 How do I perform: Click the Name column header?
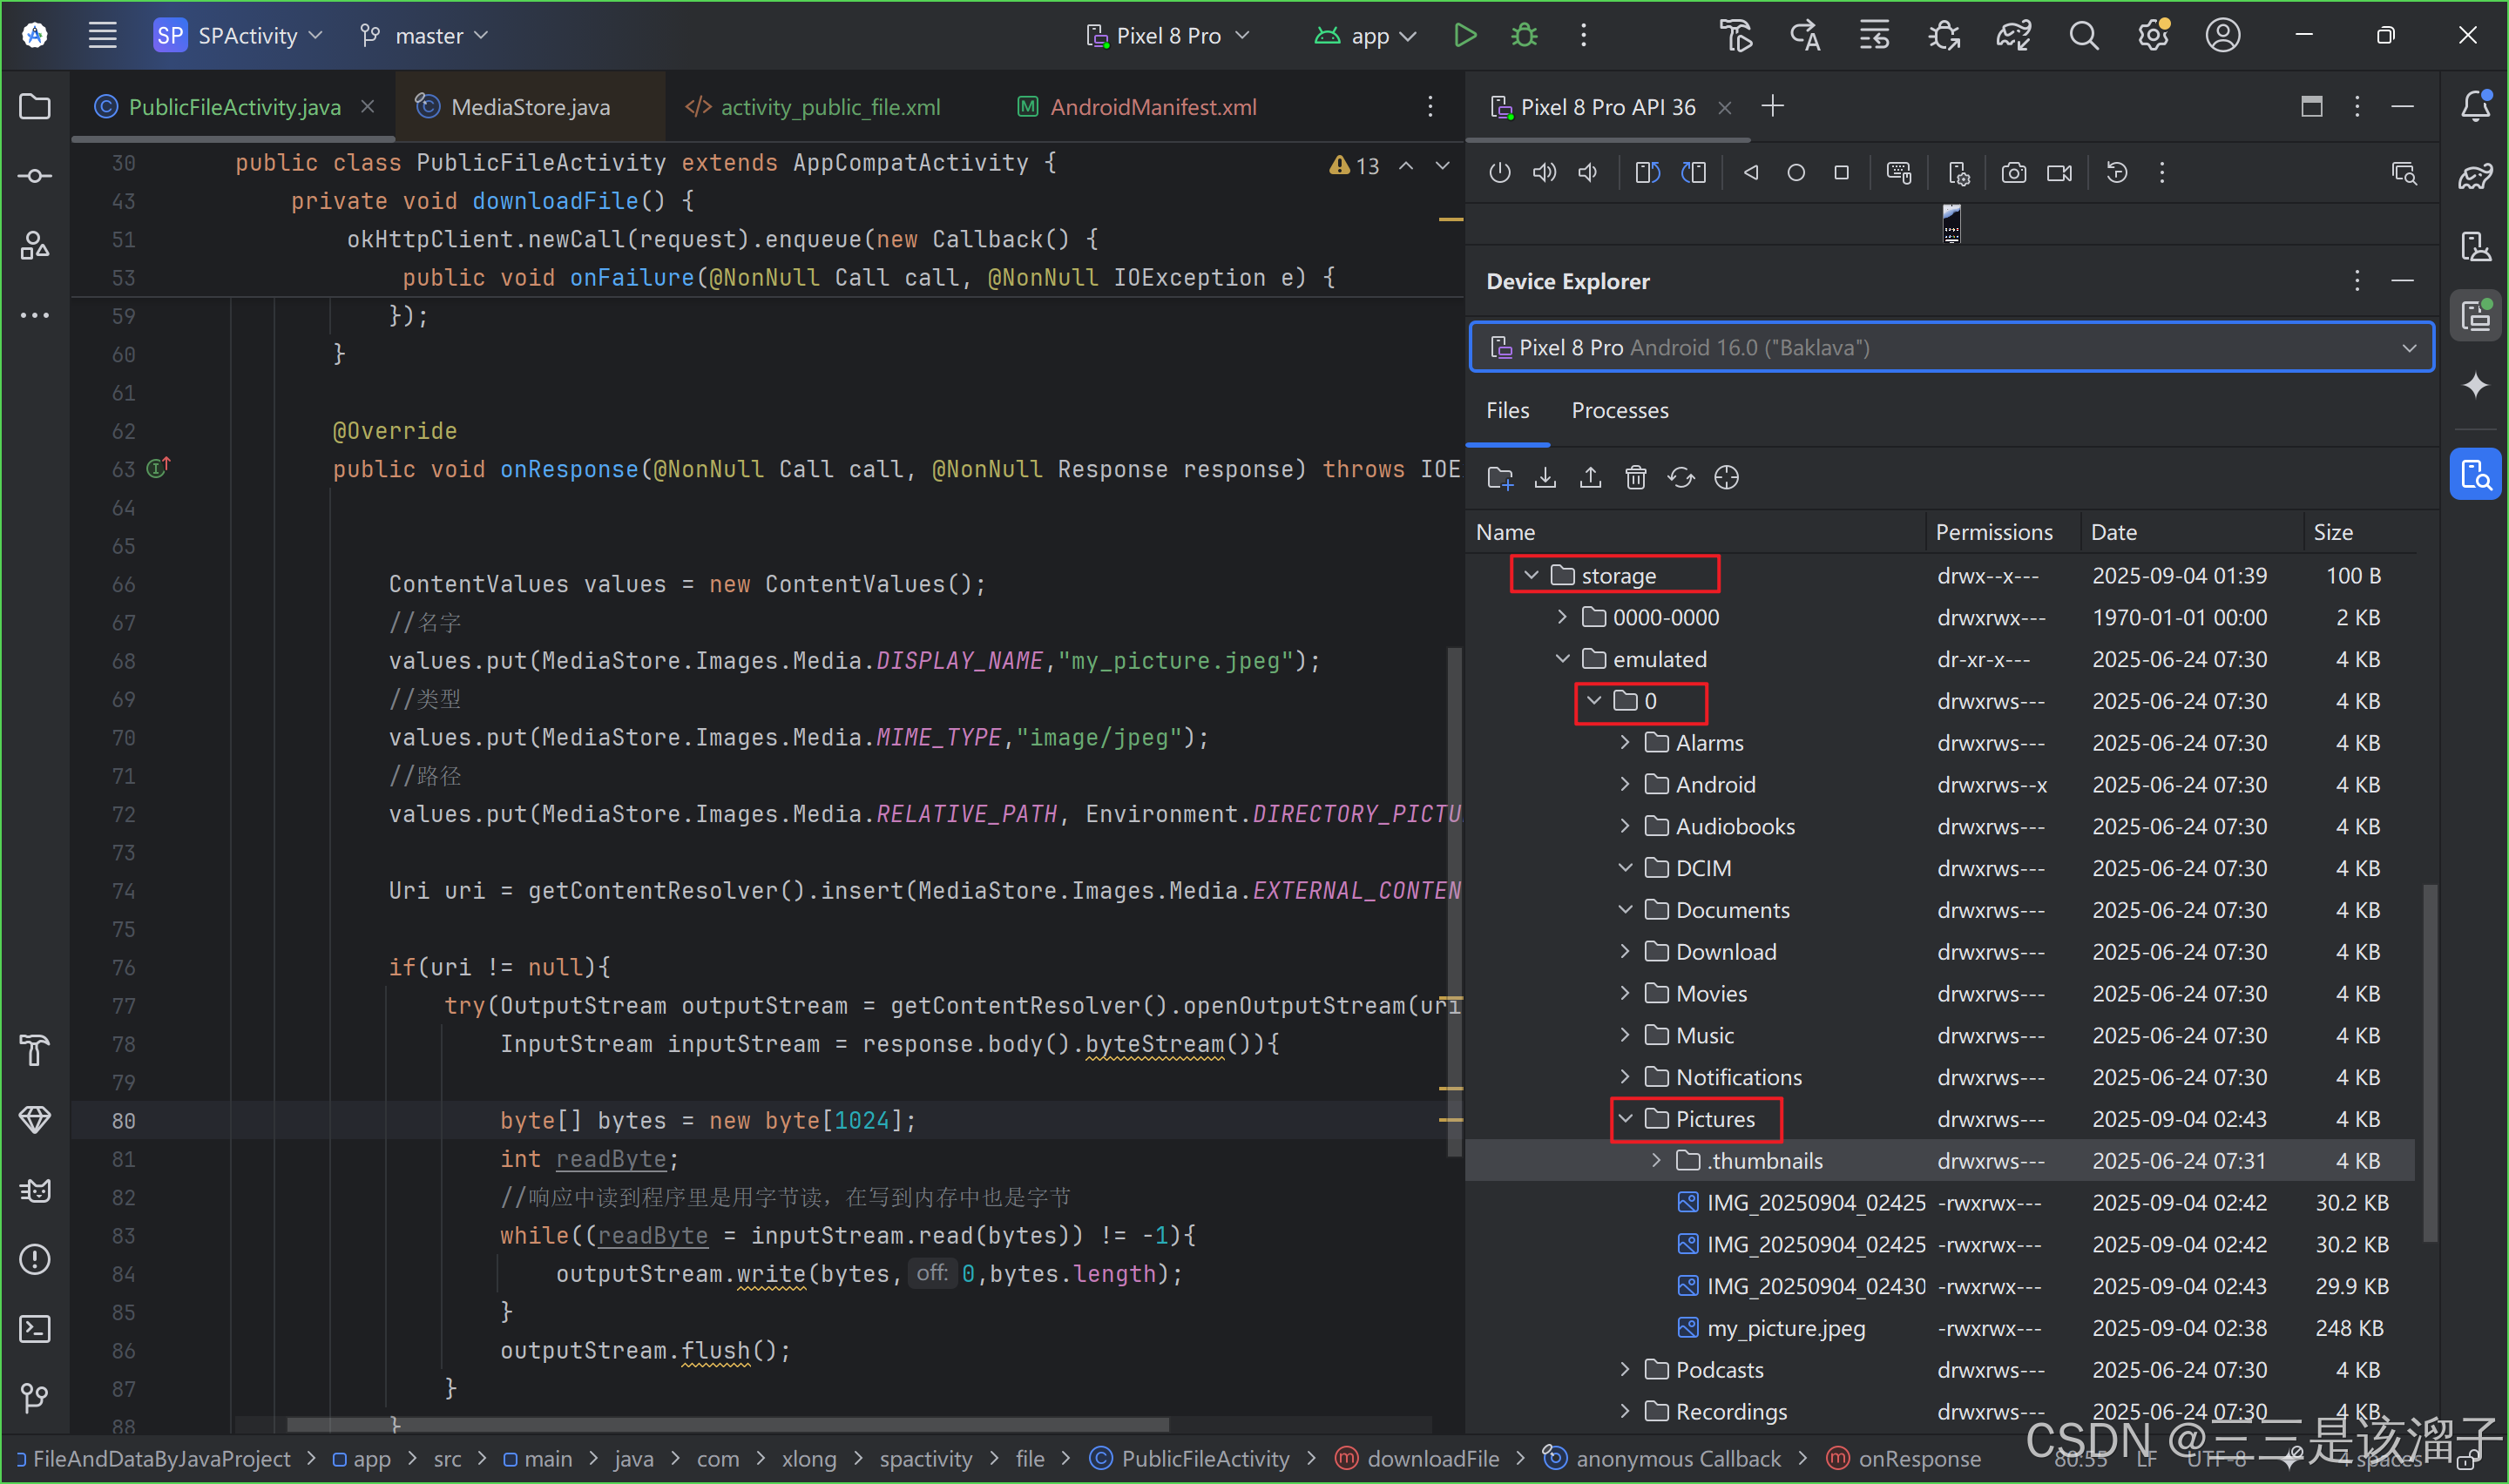point(1696,532)
